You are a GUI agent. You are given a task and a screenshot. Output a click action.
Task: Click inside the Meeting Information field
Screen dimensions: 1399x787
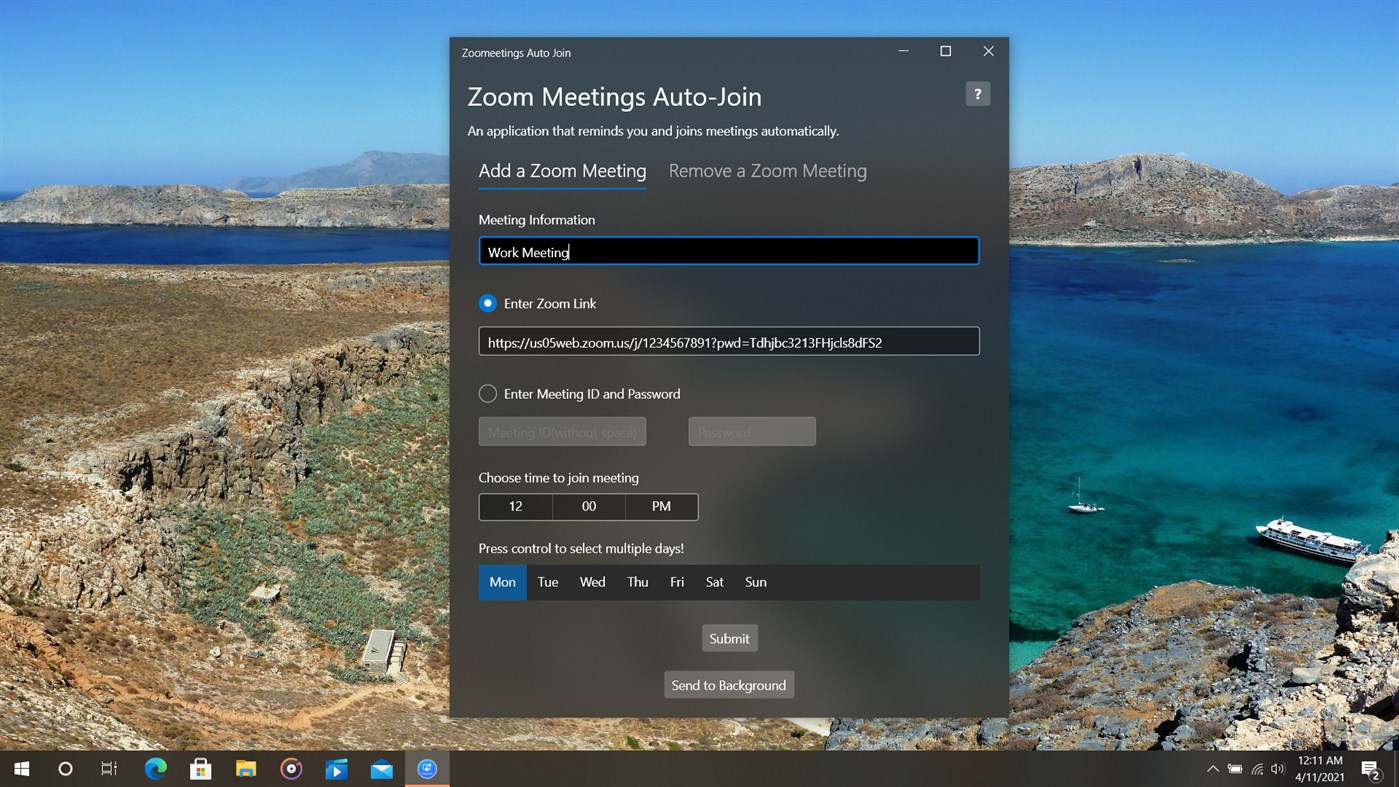728,251
